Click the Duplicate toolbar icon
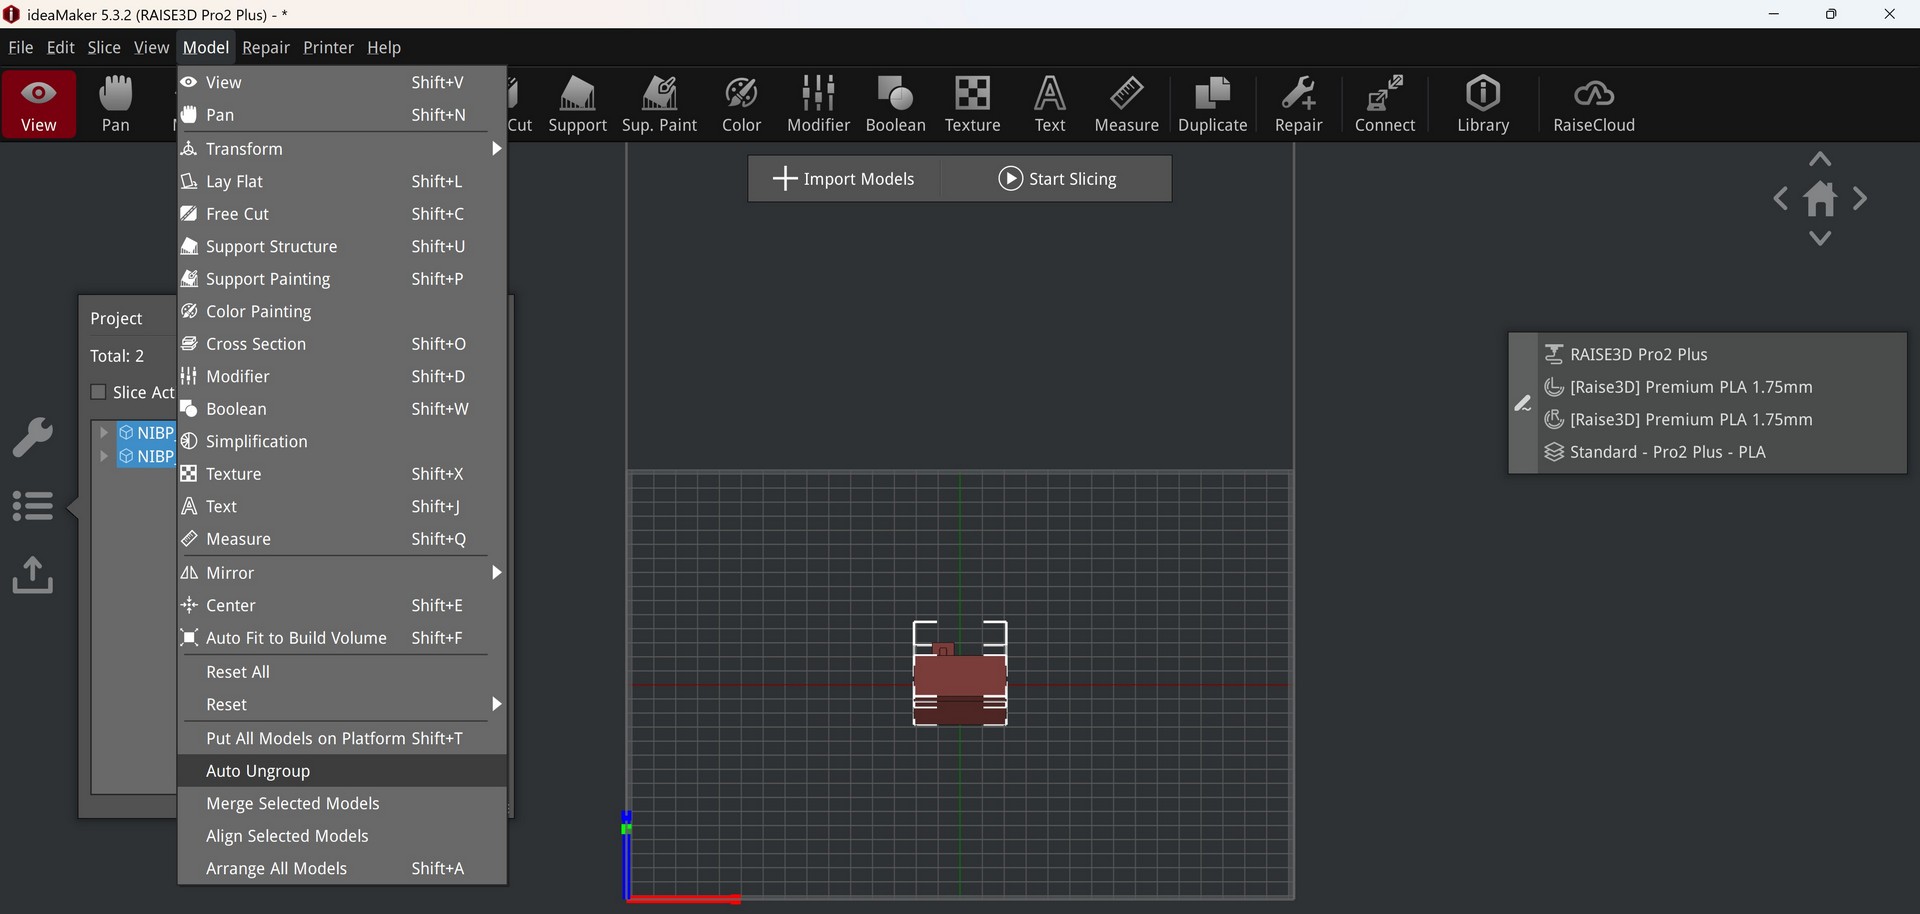Screen dimensions: 1920x914 pos(1213,104)
